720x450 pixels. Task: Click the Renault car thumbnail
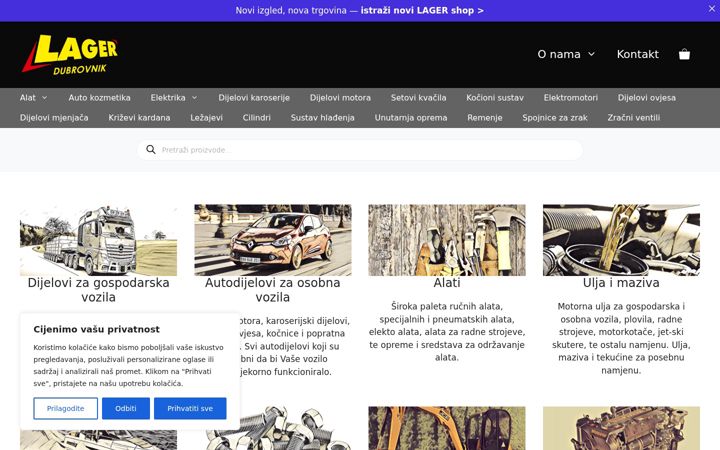[x=273, y=240]
